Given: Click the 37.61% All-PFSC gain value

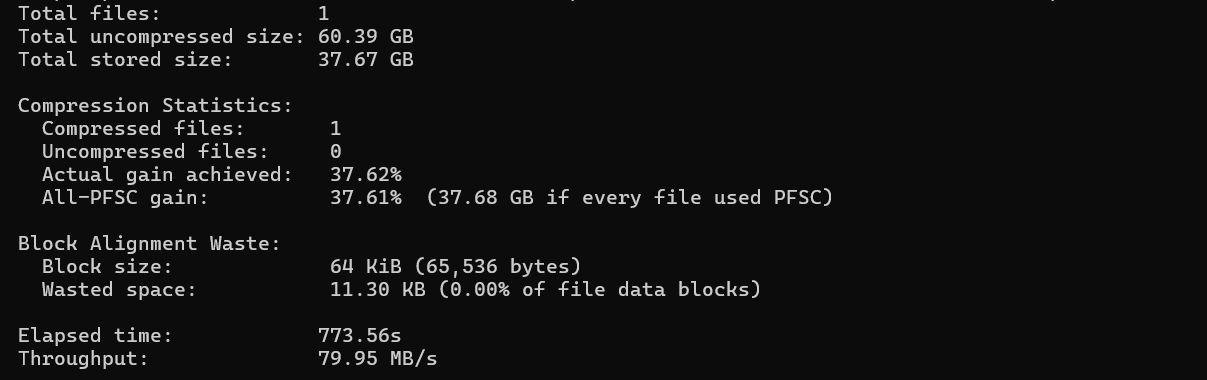Looking at the screenshot, I should tap(366, 198).
